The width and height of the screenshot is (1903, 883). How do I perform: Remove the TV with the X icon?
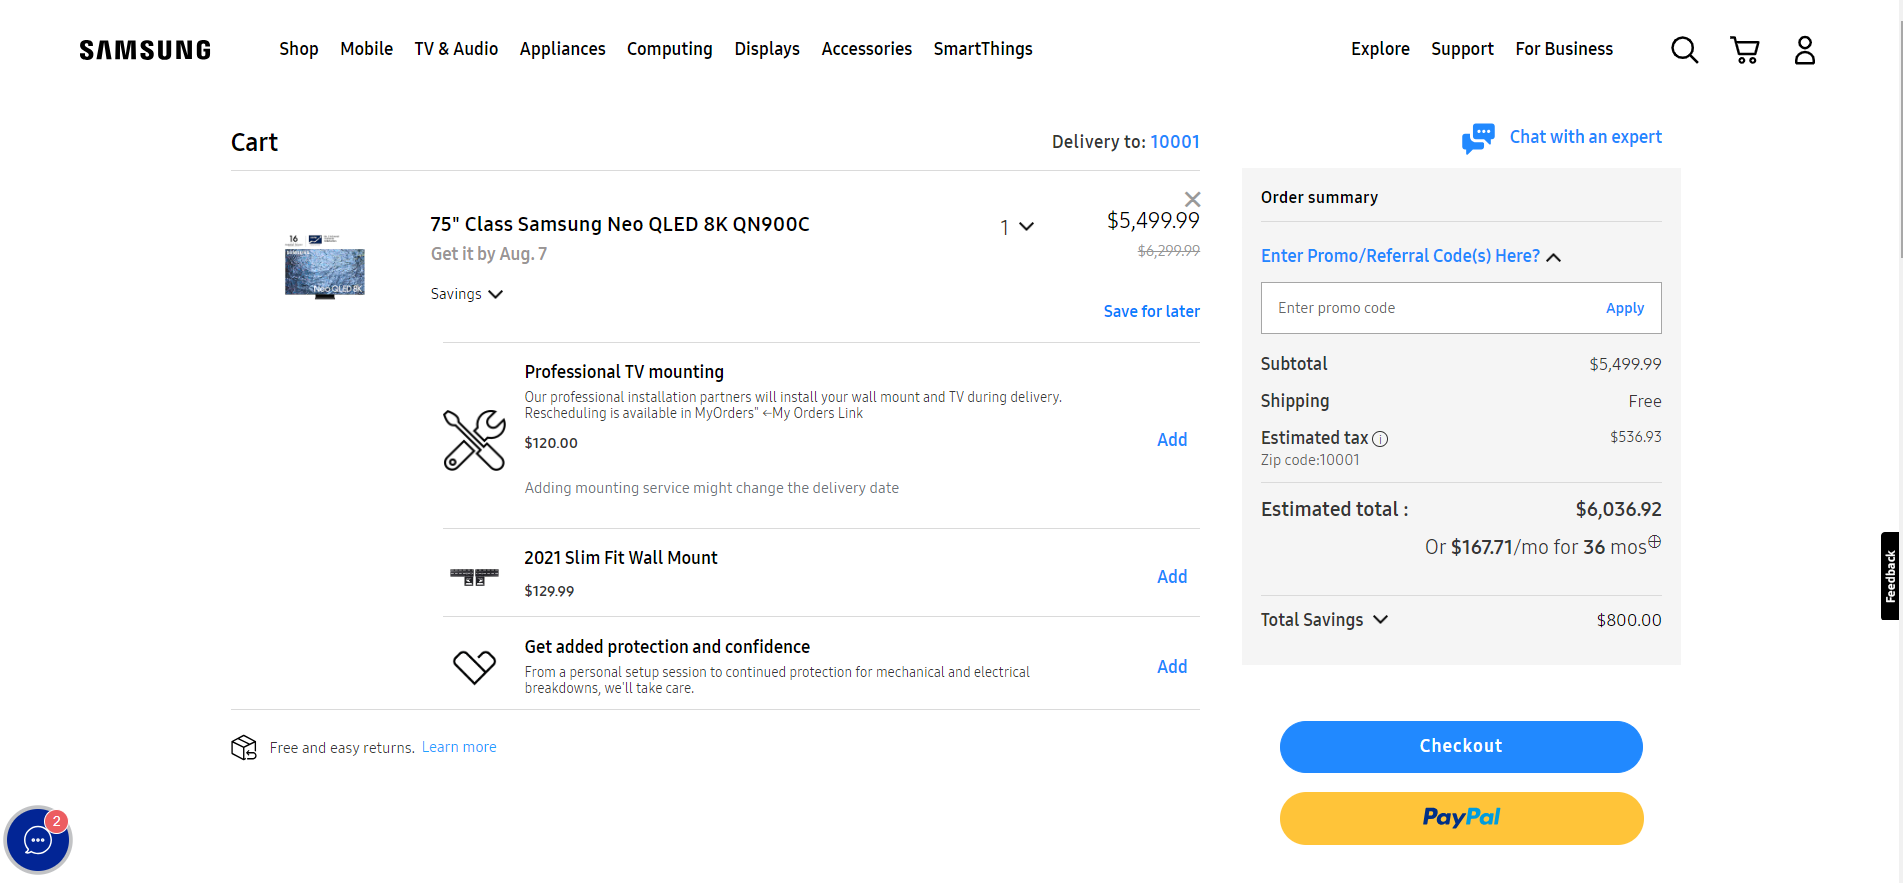(x=1192, y=199)
